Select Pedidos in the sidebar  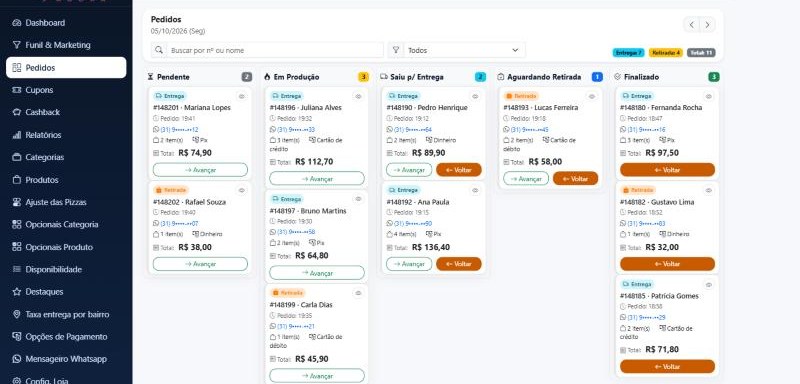(x=66, y=67)
